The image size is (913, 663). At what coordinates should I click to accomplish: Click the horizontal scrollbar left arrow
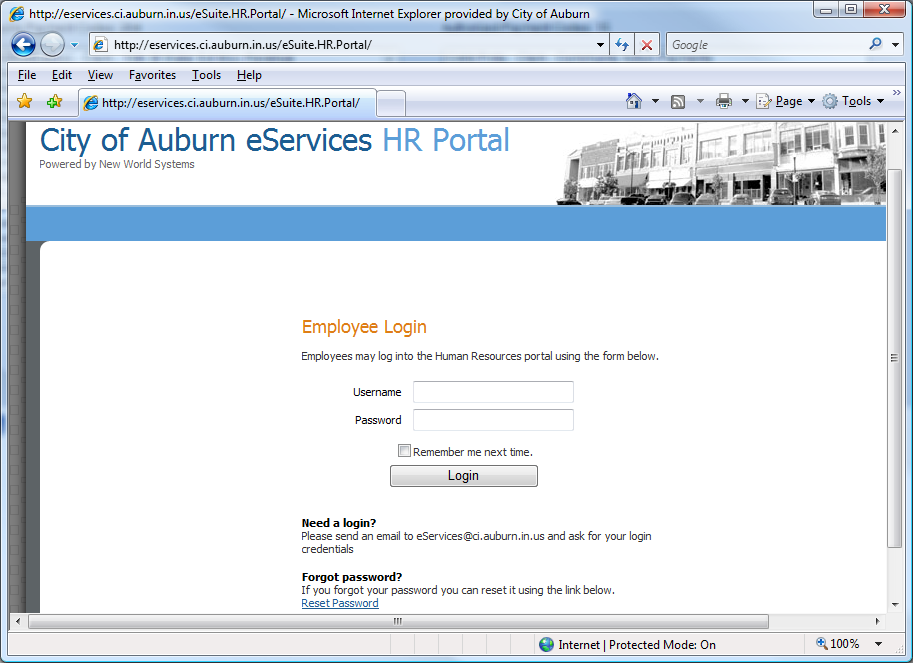pyautogui.click(x=17, y=621)
